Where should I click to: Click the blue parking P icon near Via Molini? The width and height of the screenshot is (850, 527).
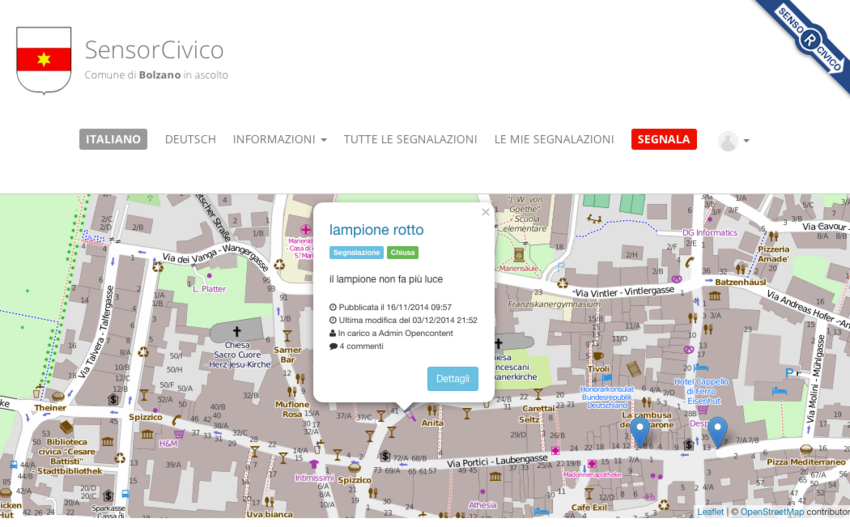click(789, 373)
